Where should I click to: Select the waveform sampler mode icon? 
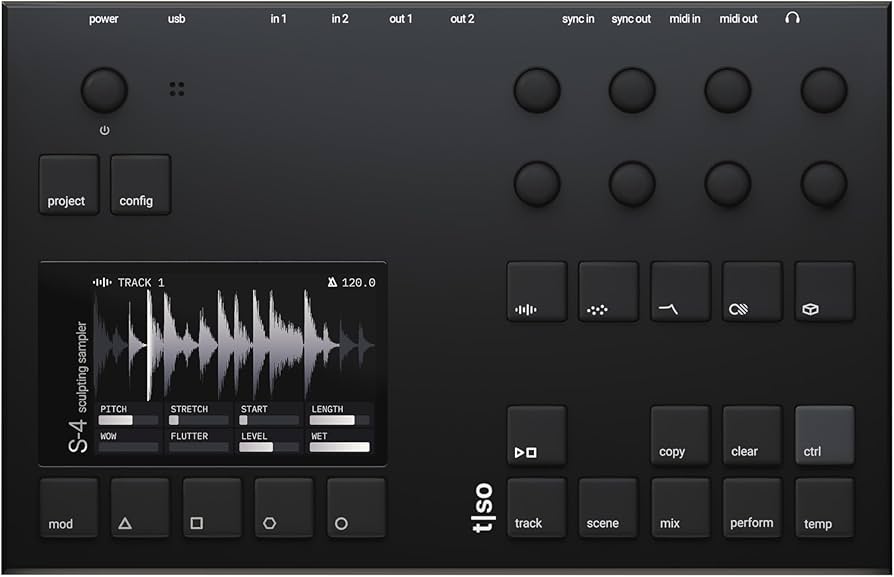point(537,290)
